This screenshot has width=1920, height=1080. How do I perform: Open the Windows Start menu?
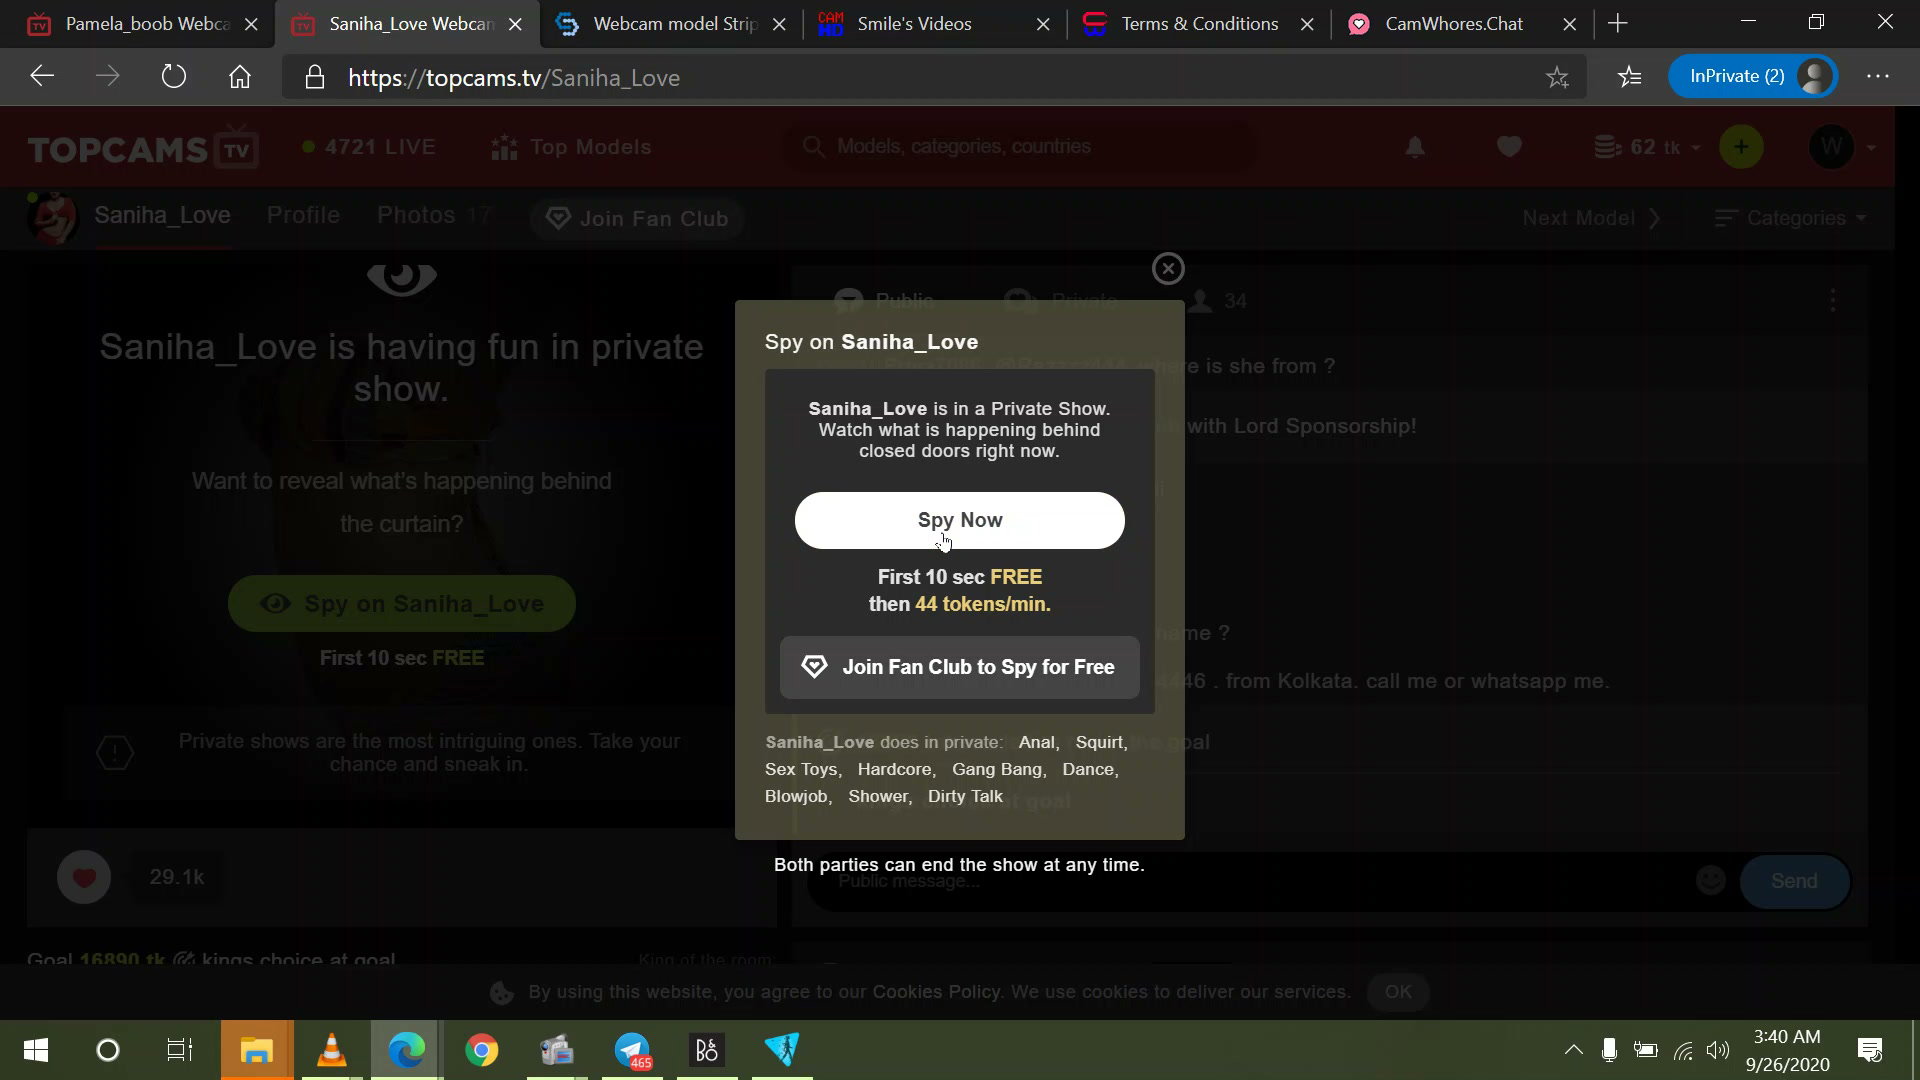[x=36, y=1050]
